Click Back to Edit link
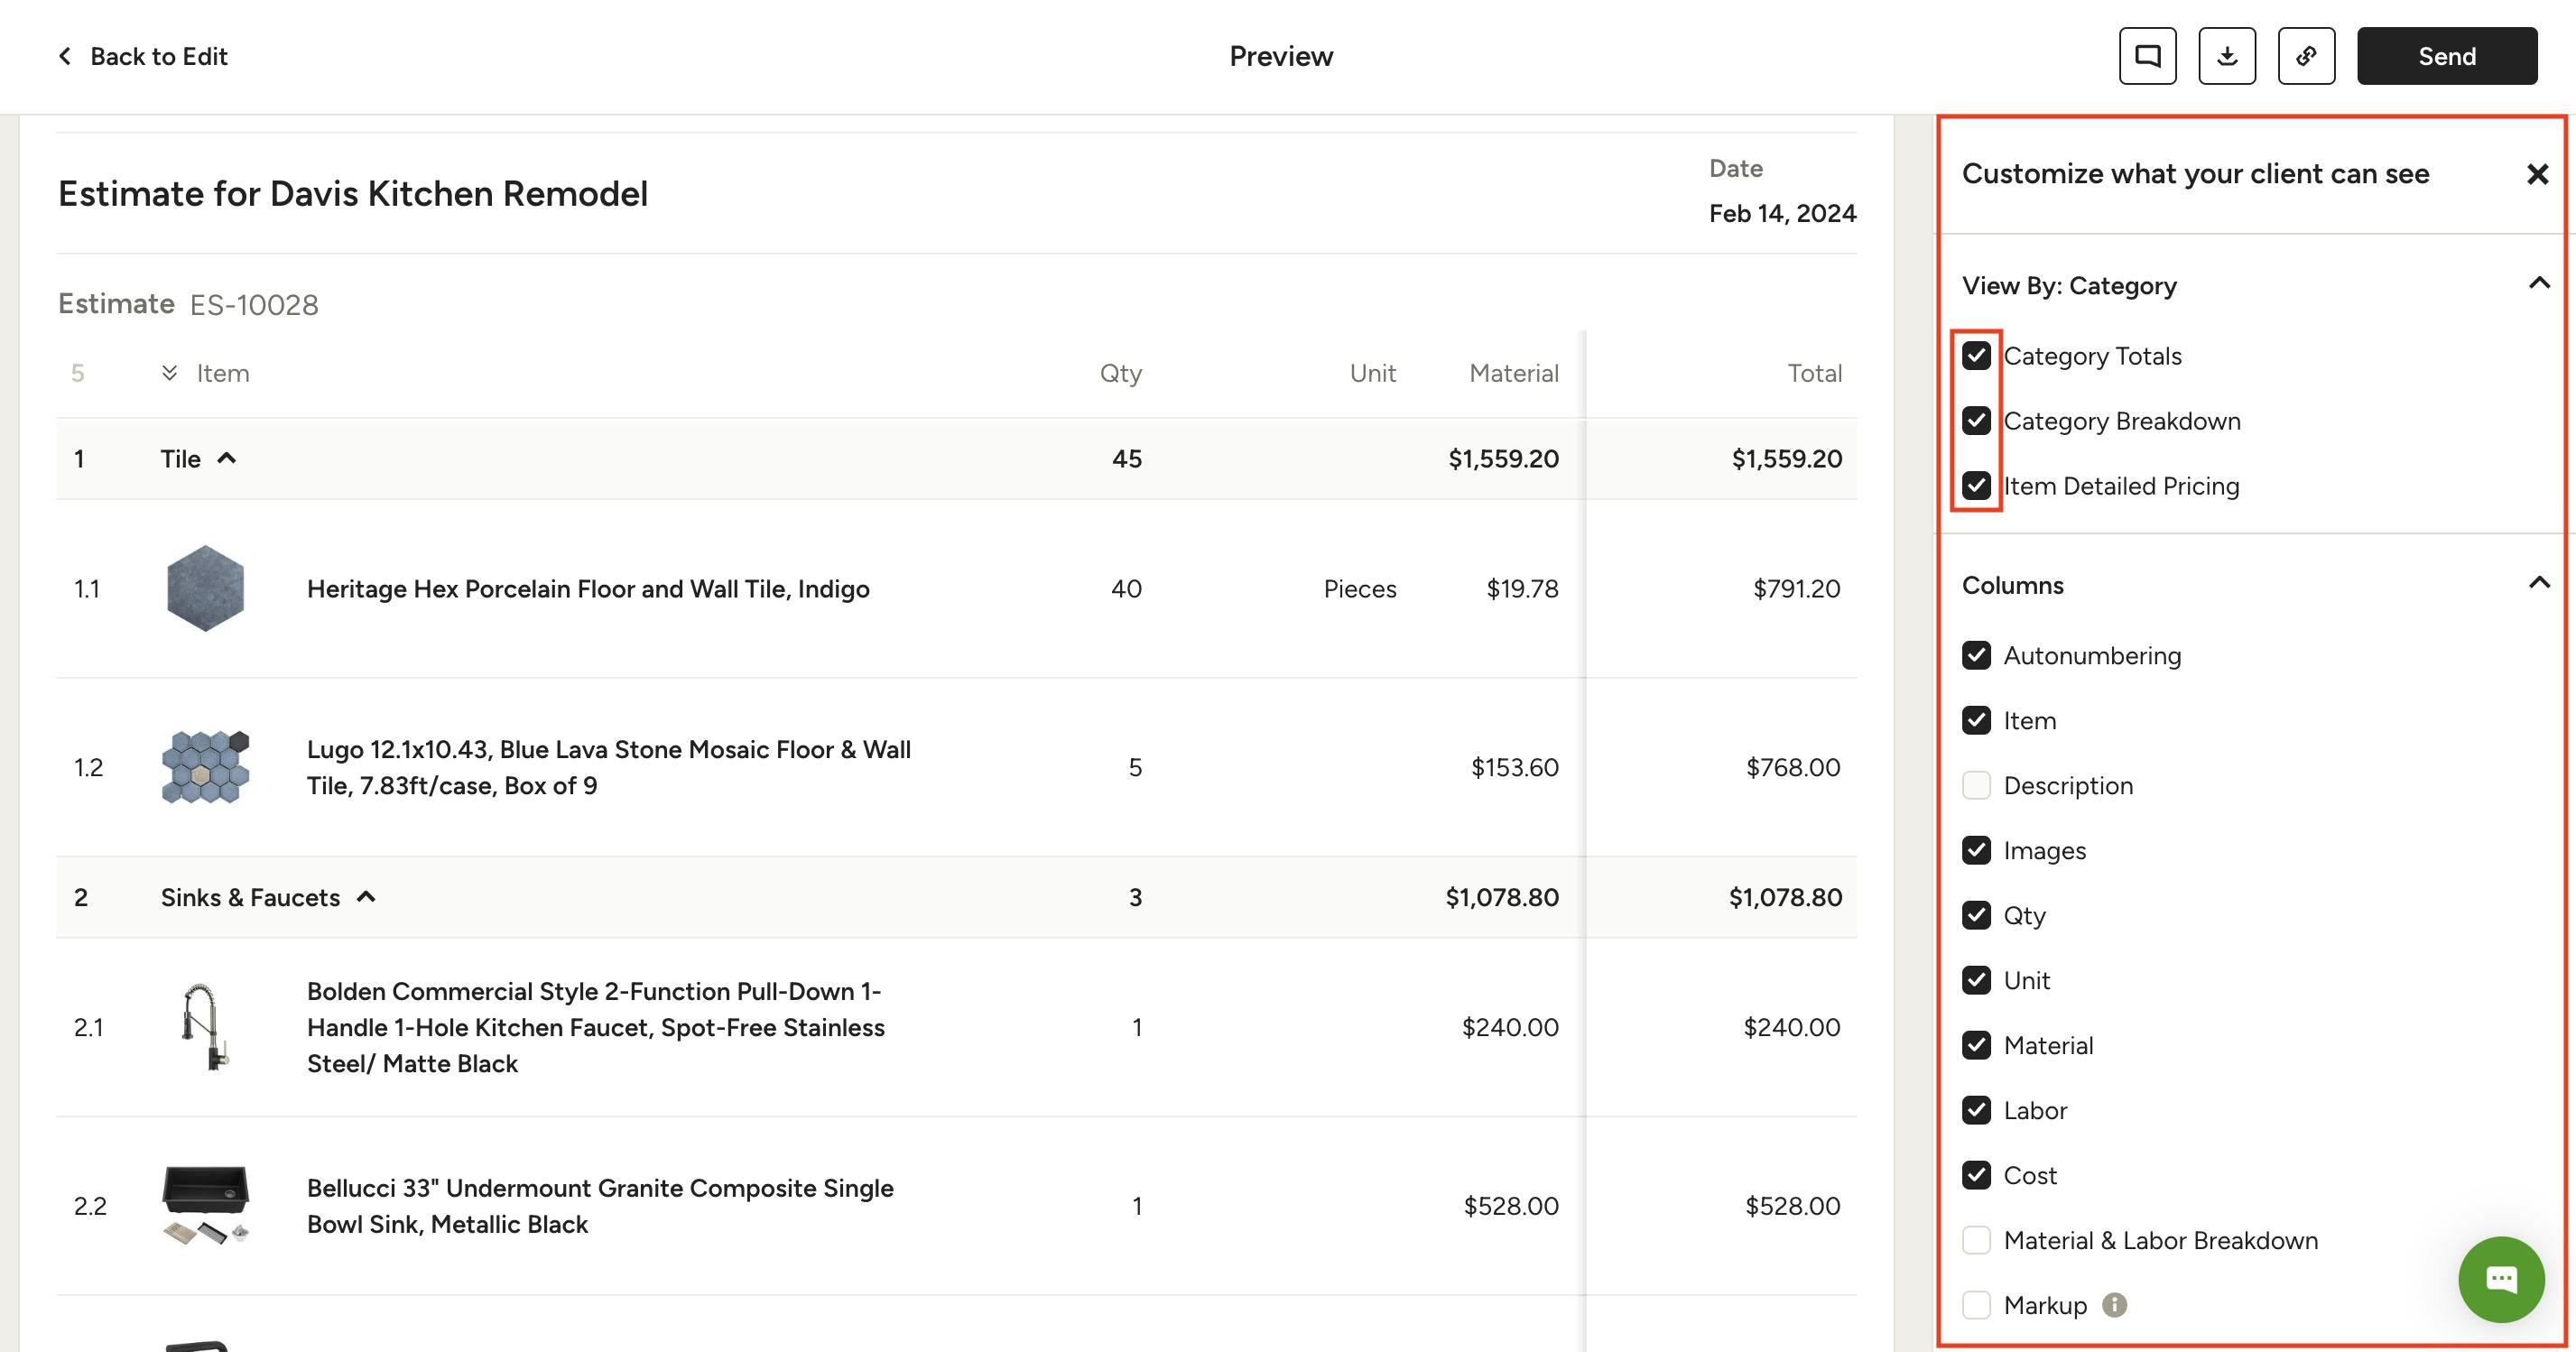The image size is (2576, 1352). [158, 56]
